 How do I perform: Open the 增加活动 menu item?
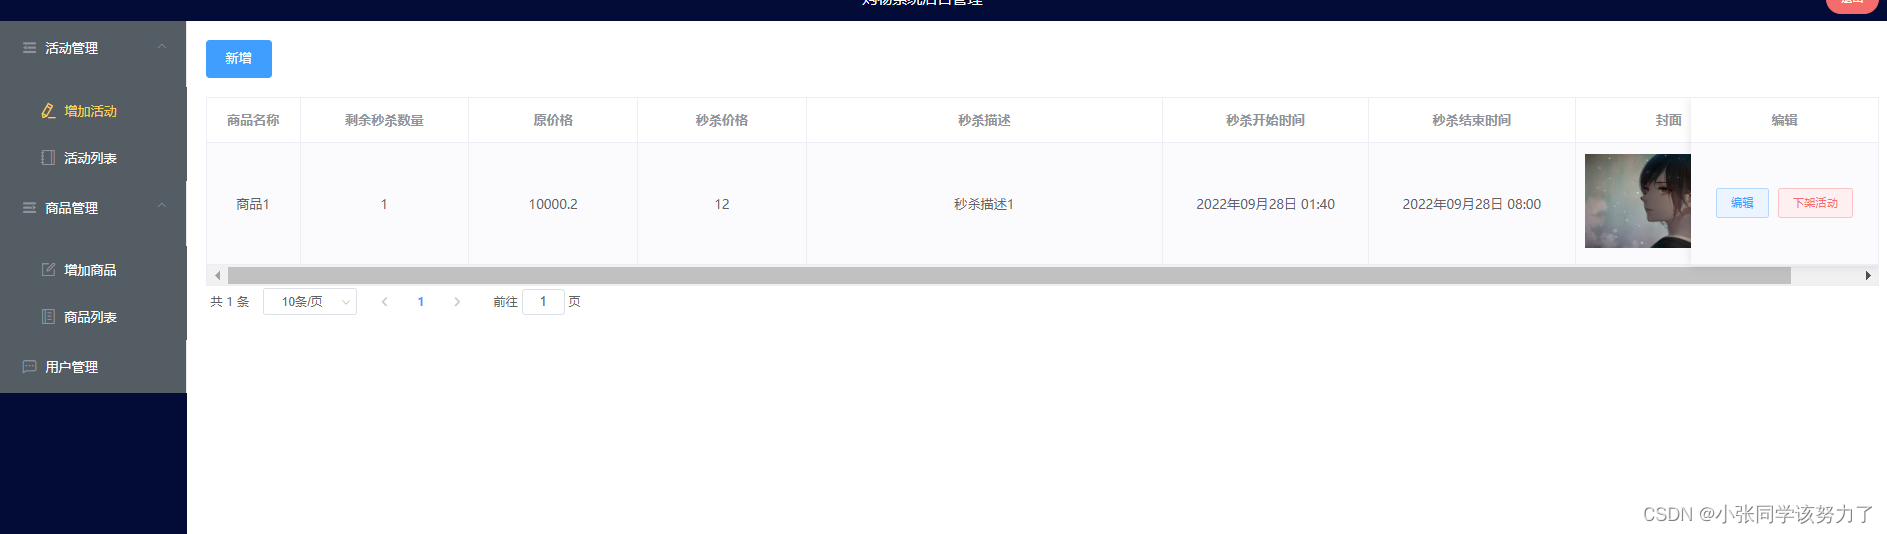(x=93, y=111)
